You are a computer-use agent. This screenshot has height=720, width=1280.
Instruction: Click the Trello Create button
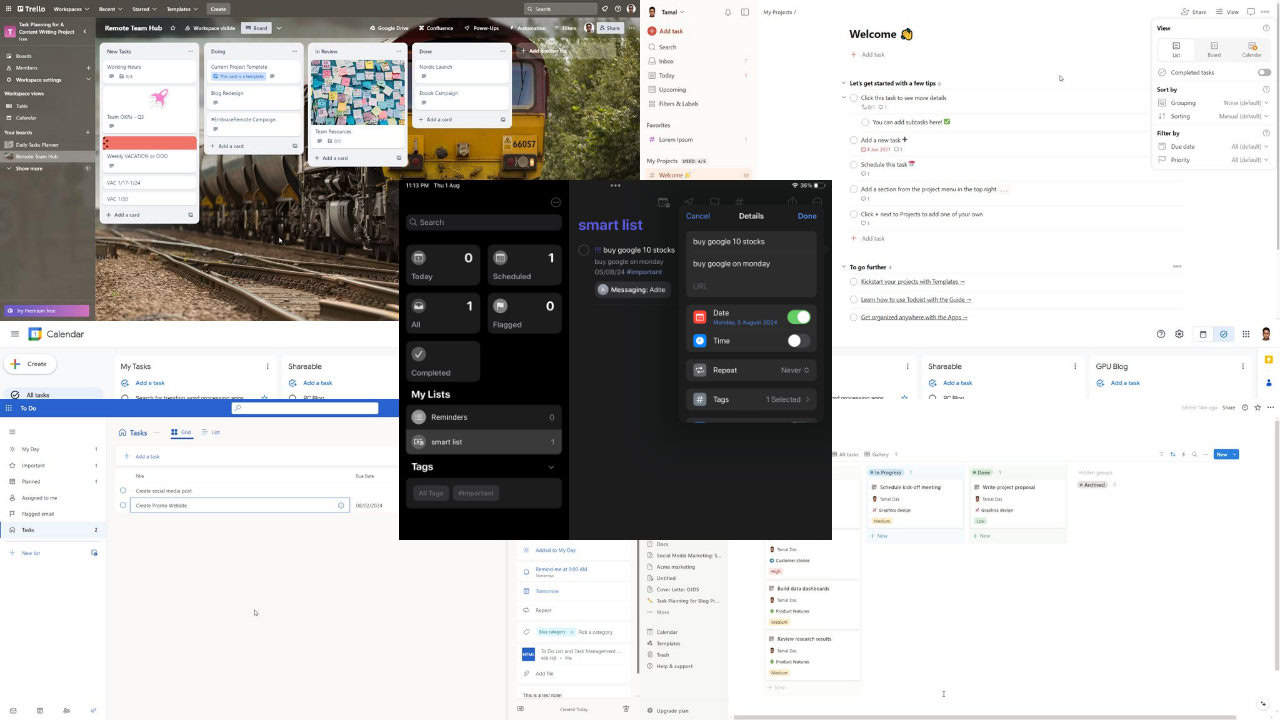pyautogui.click(x=218, y=9)
